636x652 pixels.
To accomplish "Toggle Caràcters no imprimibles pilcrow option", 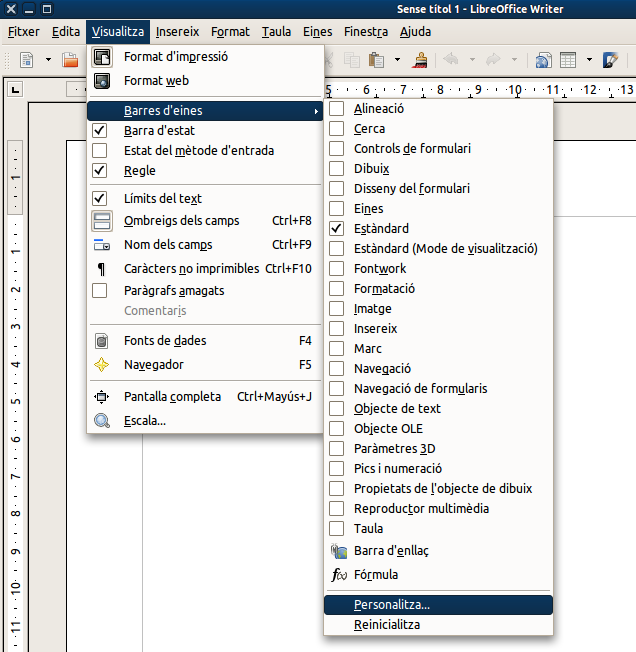I will point(205,269).
